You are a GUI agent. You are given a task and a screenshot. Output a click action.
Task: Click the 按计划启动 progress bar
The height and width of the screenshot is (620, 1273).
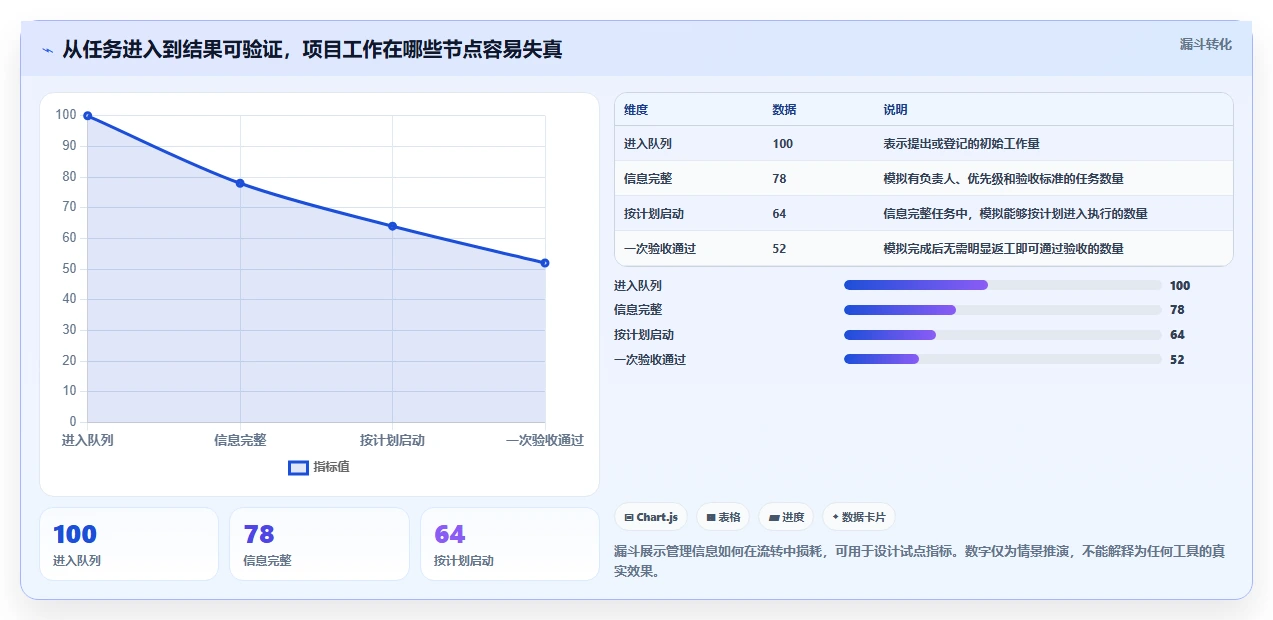[x=1003, y=335]
